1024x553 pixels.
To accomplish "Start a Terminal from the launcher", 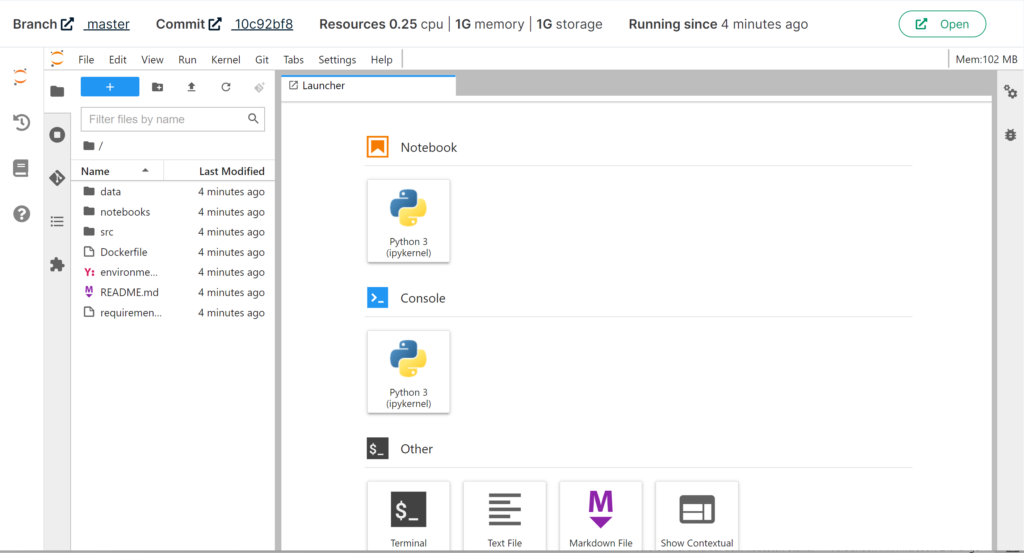I will 408,515.
